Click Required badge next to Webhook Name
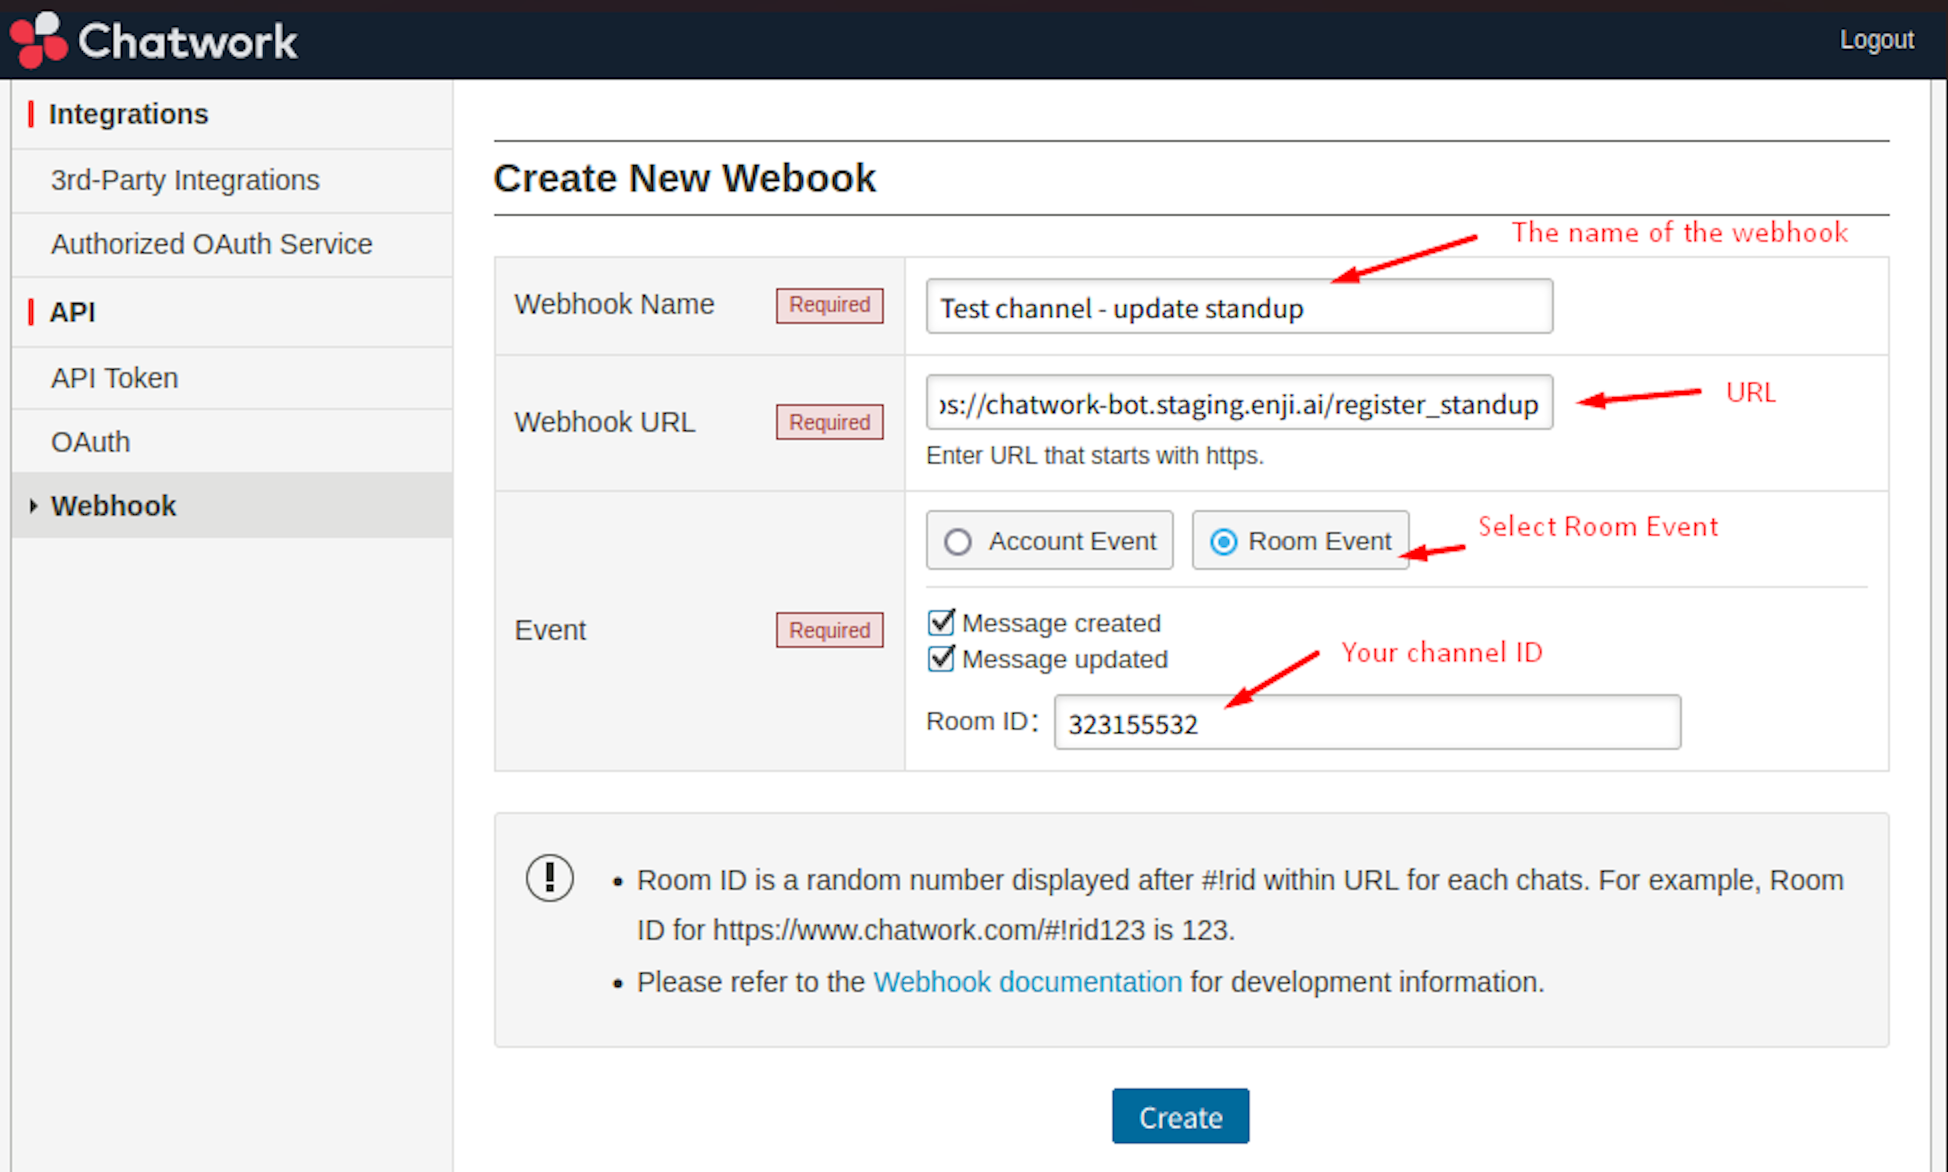The width and height of the screenshot is (1948, 1172). click(830, 305)
